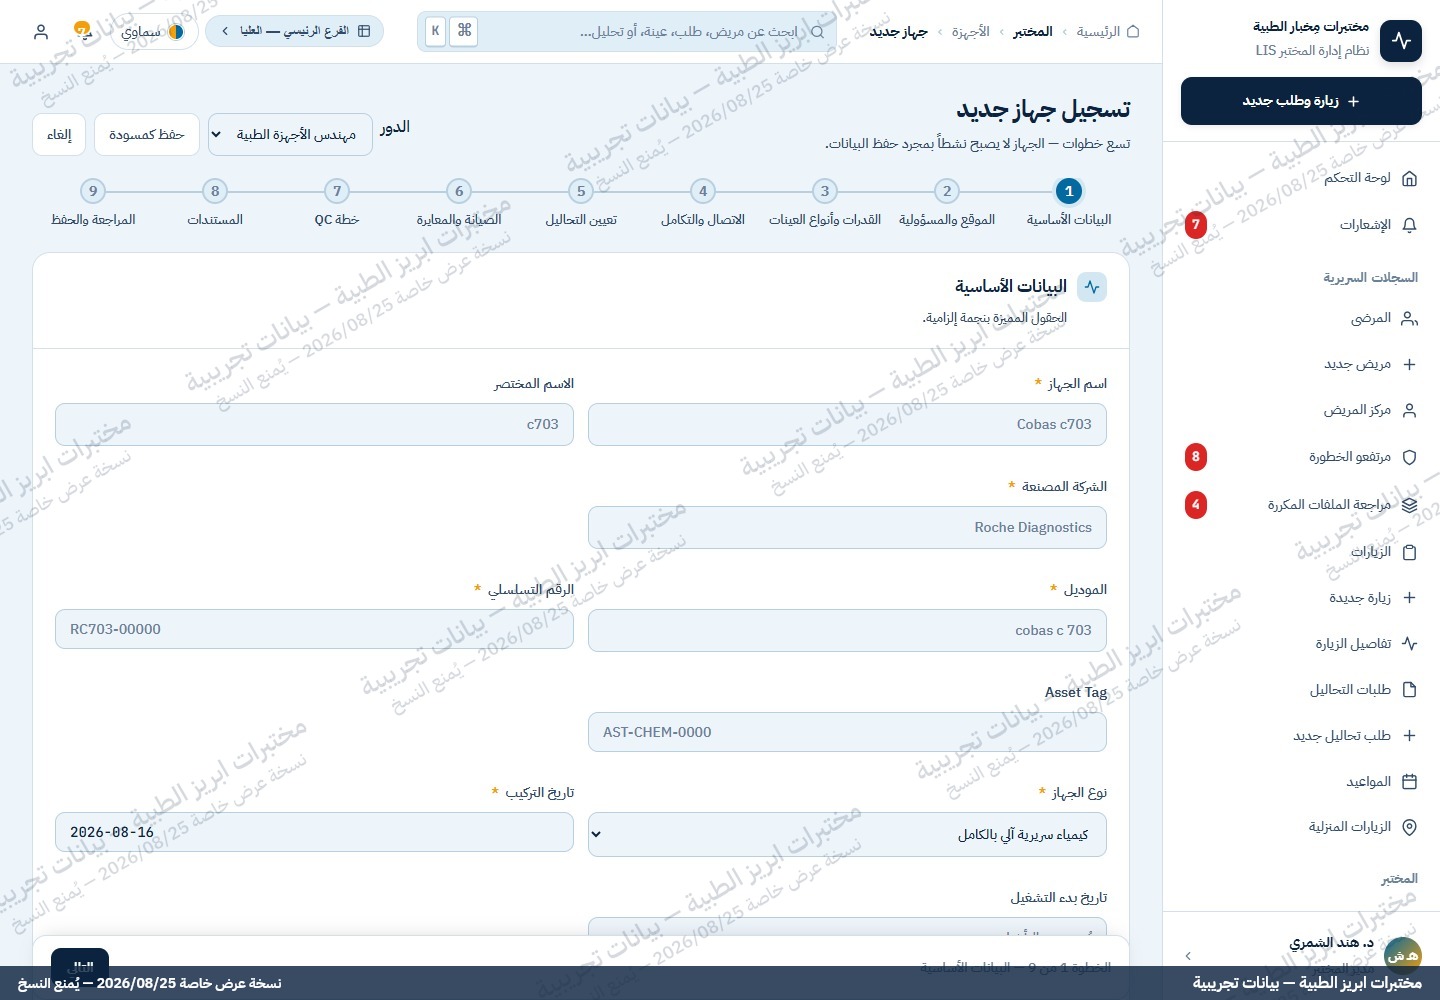This screenshot has width=1440, height=1000.
Task: Click the red badge 7 on الإشعارات
Action: pos(1196,225)
